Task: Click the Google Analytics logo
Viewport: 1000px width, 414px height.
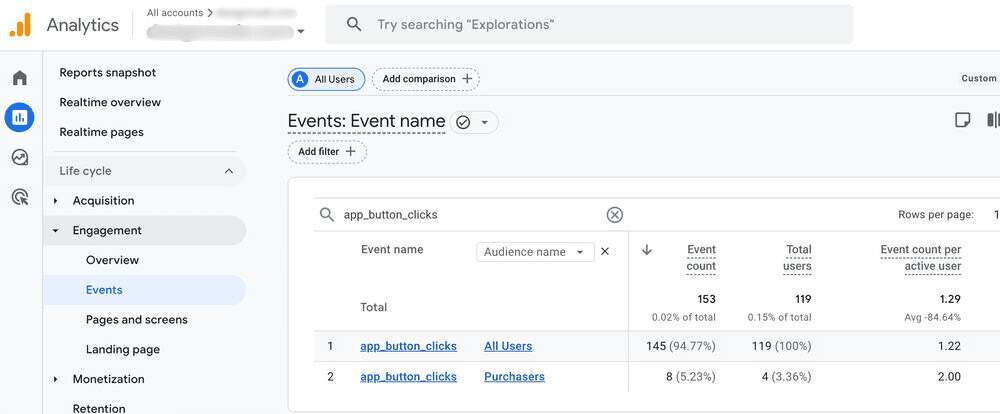Action: pyautogui.click(x=20, y=25)
